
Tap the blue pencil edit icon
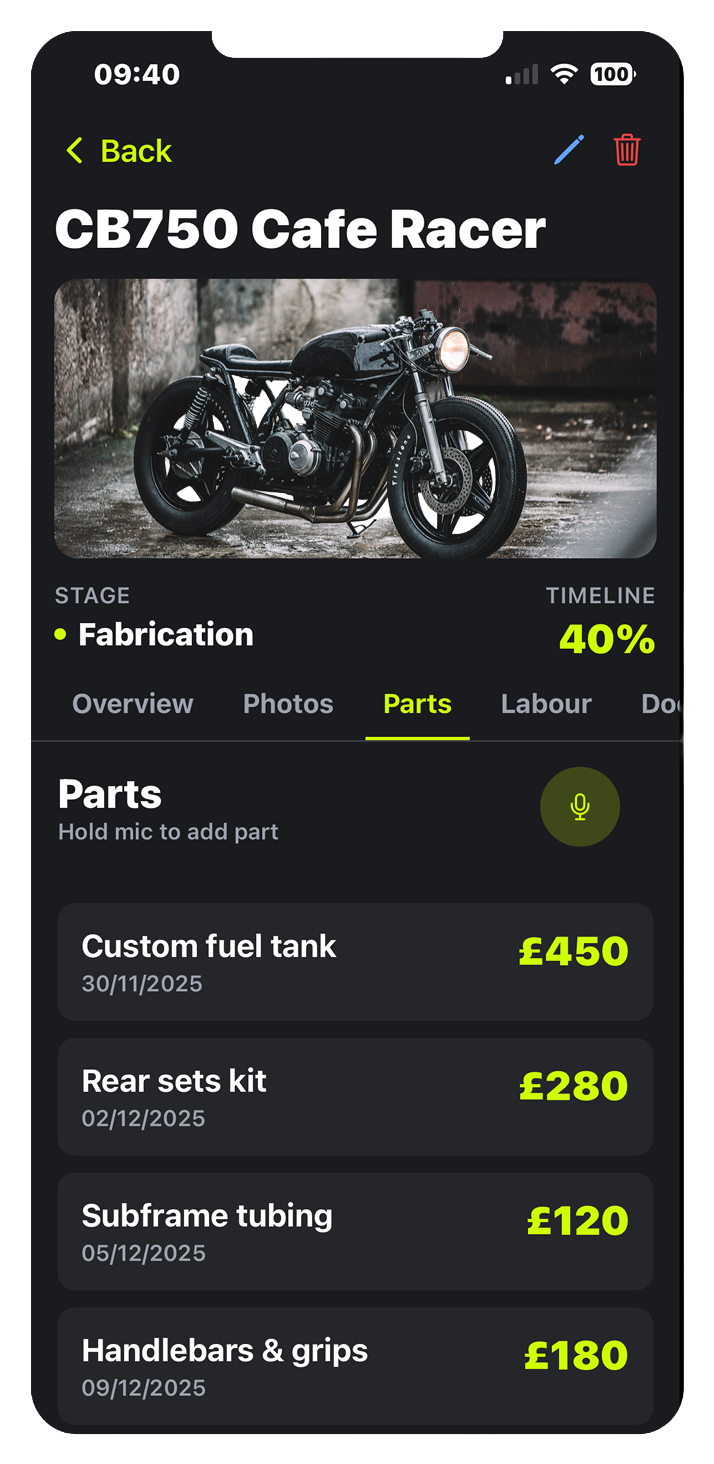(569, 151)
